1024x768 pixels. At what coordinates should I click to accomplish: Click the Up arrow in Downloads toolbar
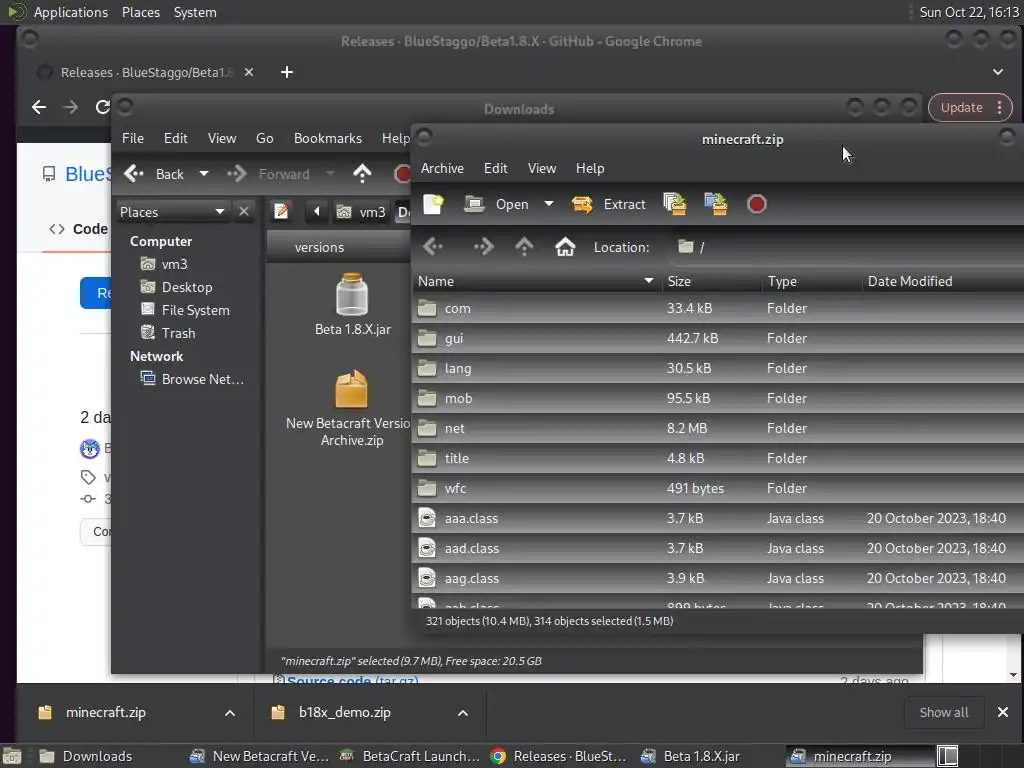[x=362, y=174]
